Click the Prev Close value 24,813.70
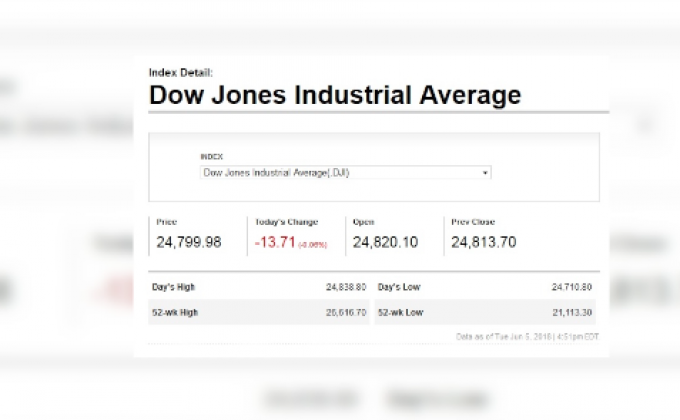 483,242
